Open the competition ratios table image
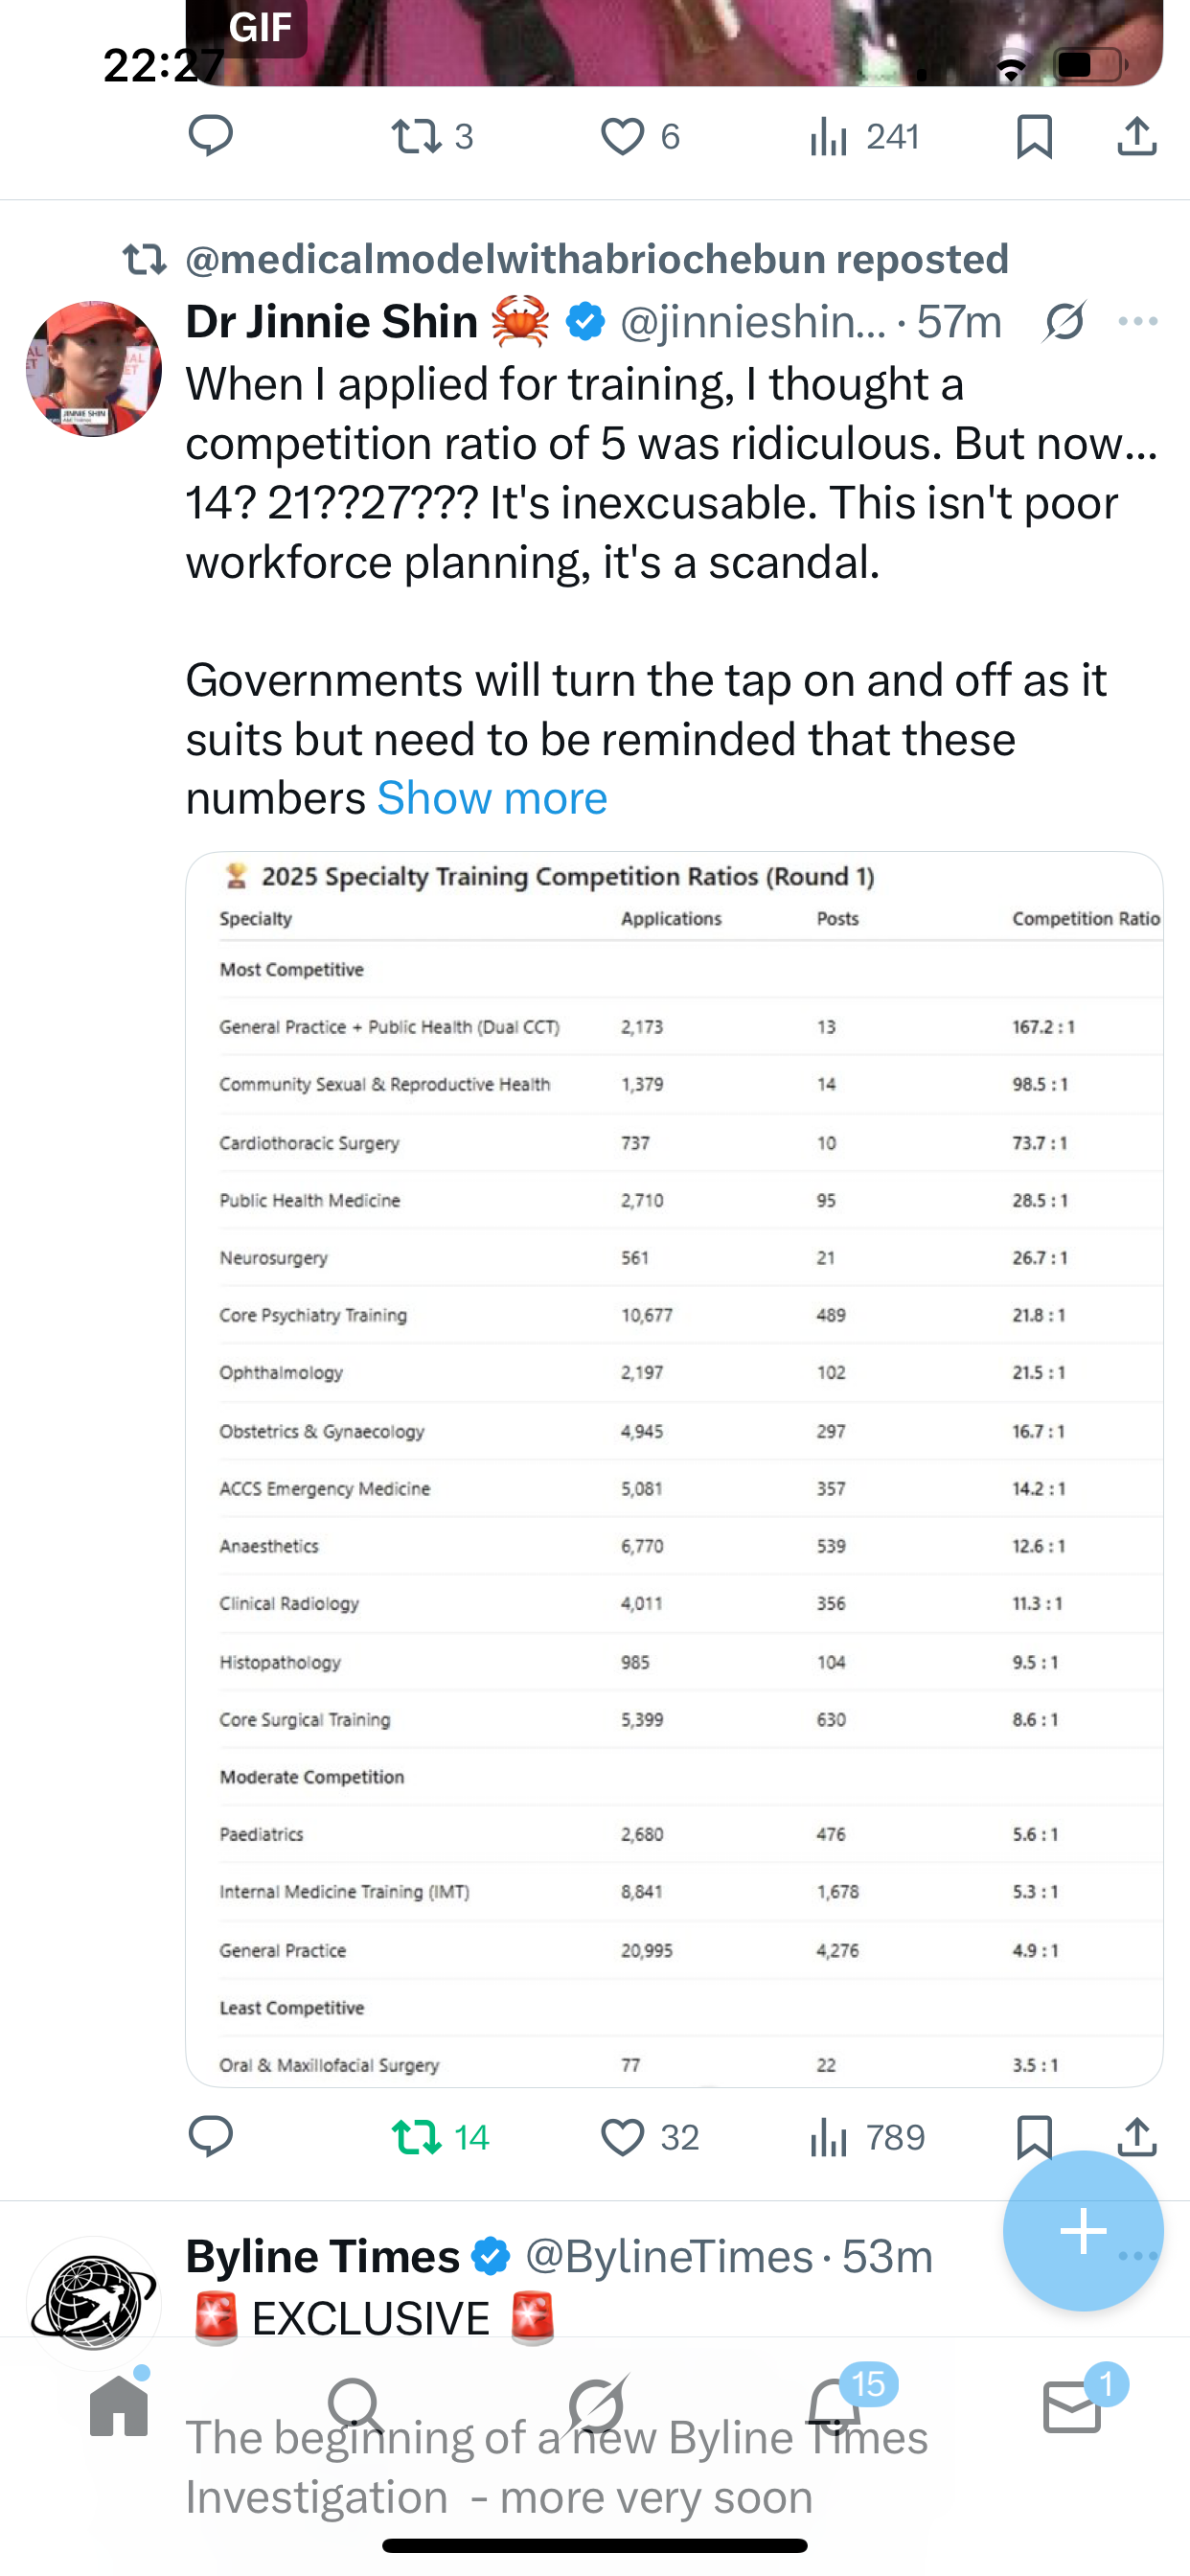 [674, 1468]
